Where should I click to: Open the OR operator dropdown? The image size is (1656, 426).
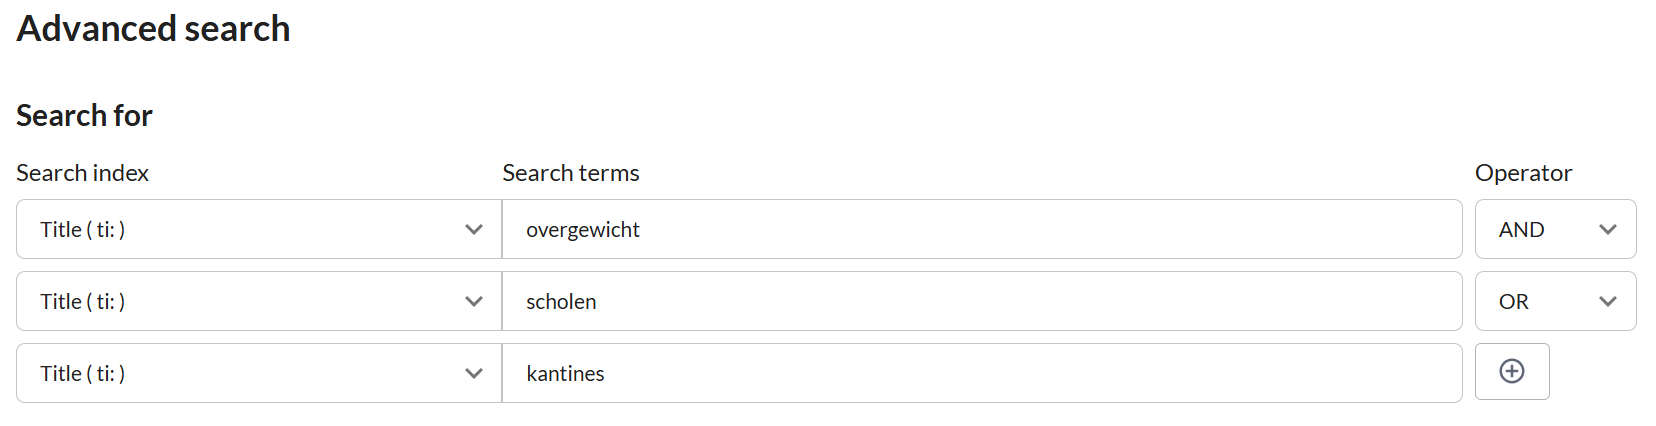(x=1554, y=301)
